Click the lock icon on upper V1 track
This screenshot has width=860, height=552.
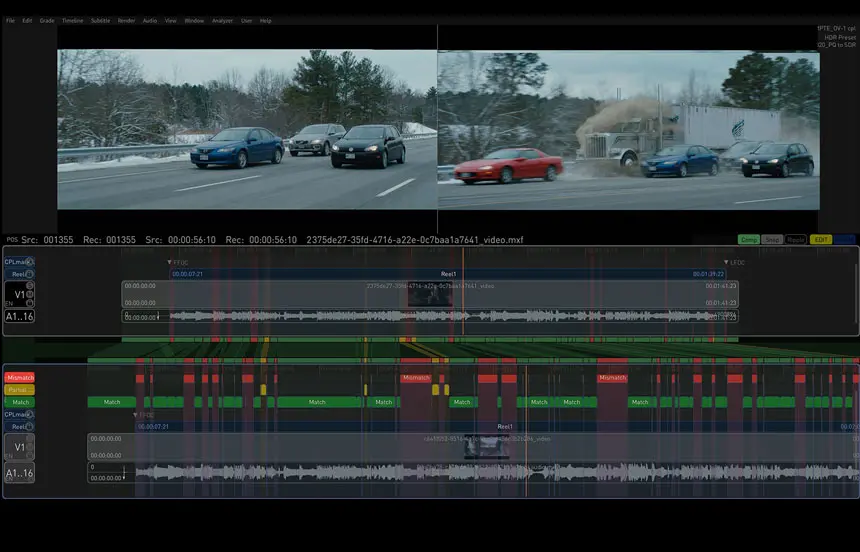pyautogui.click(x=30, y=303)
